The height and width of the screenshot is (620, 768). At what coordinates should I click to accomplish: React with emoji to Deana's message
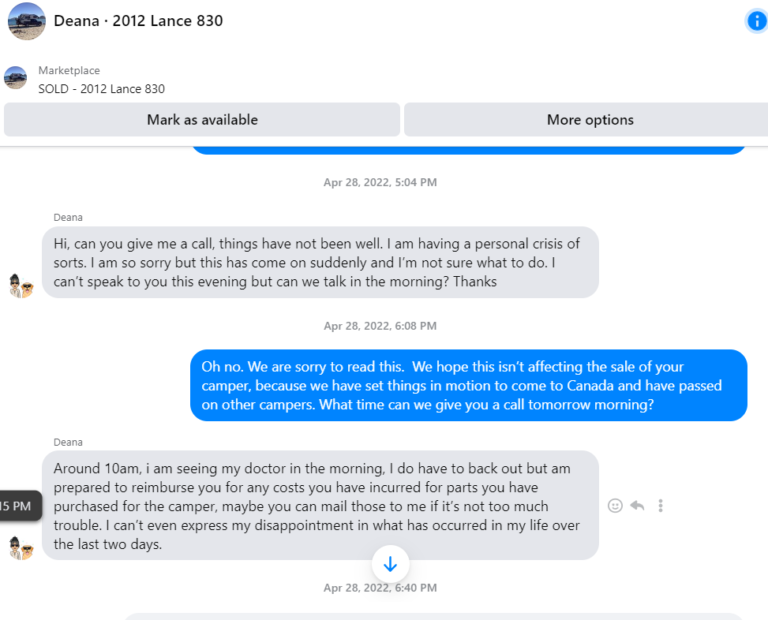point(615,506)
